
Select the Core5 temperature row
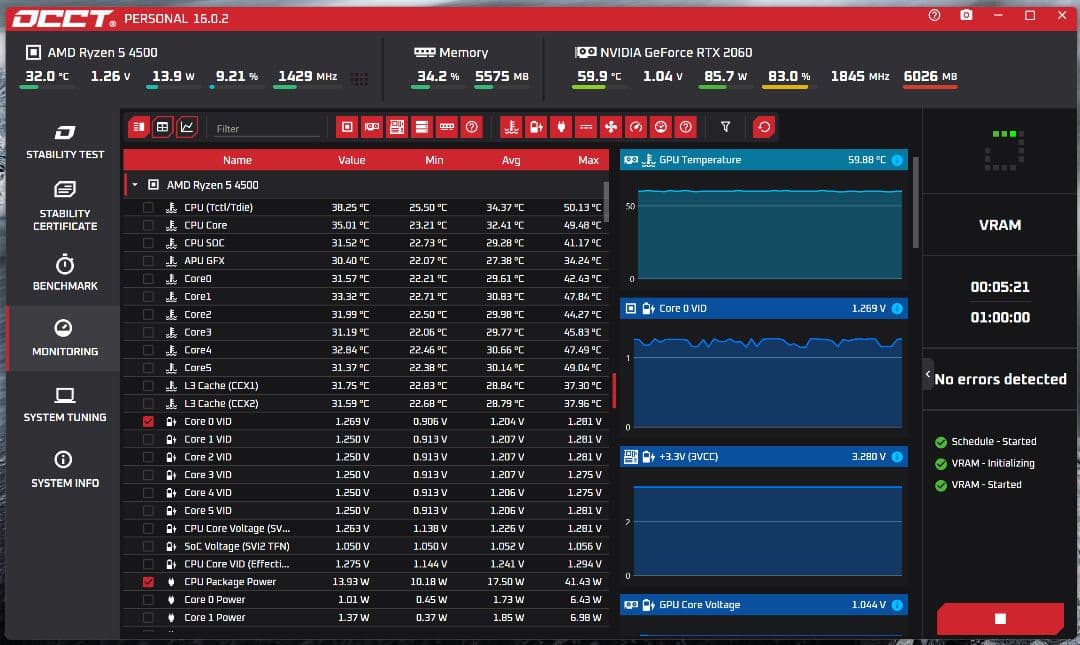[365, 368]
